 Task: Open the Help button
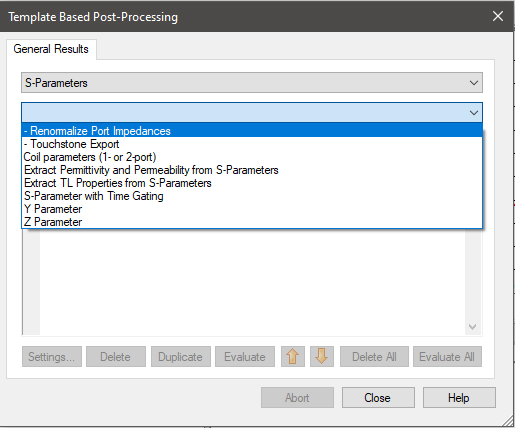(459, 398)
